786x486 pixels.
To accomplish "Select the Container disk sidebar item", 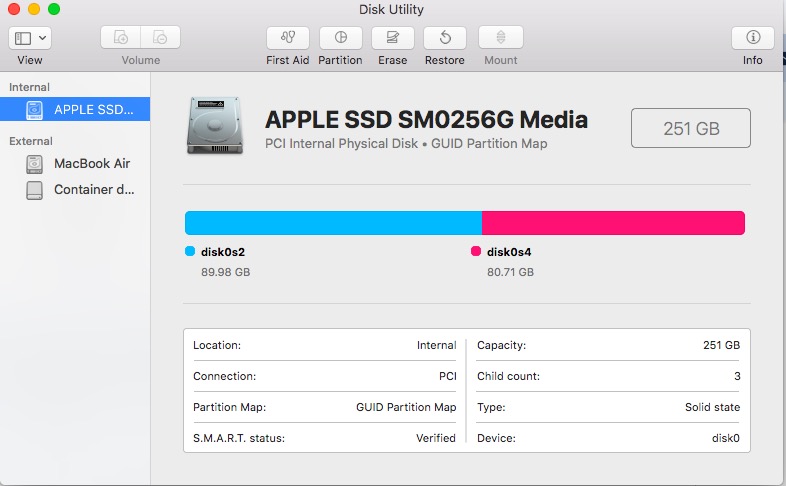I will click(x=75, y=190).
